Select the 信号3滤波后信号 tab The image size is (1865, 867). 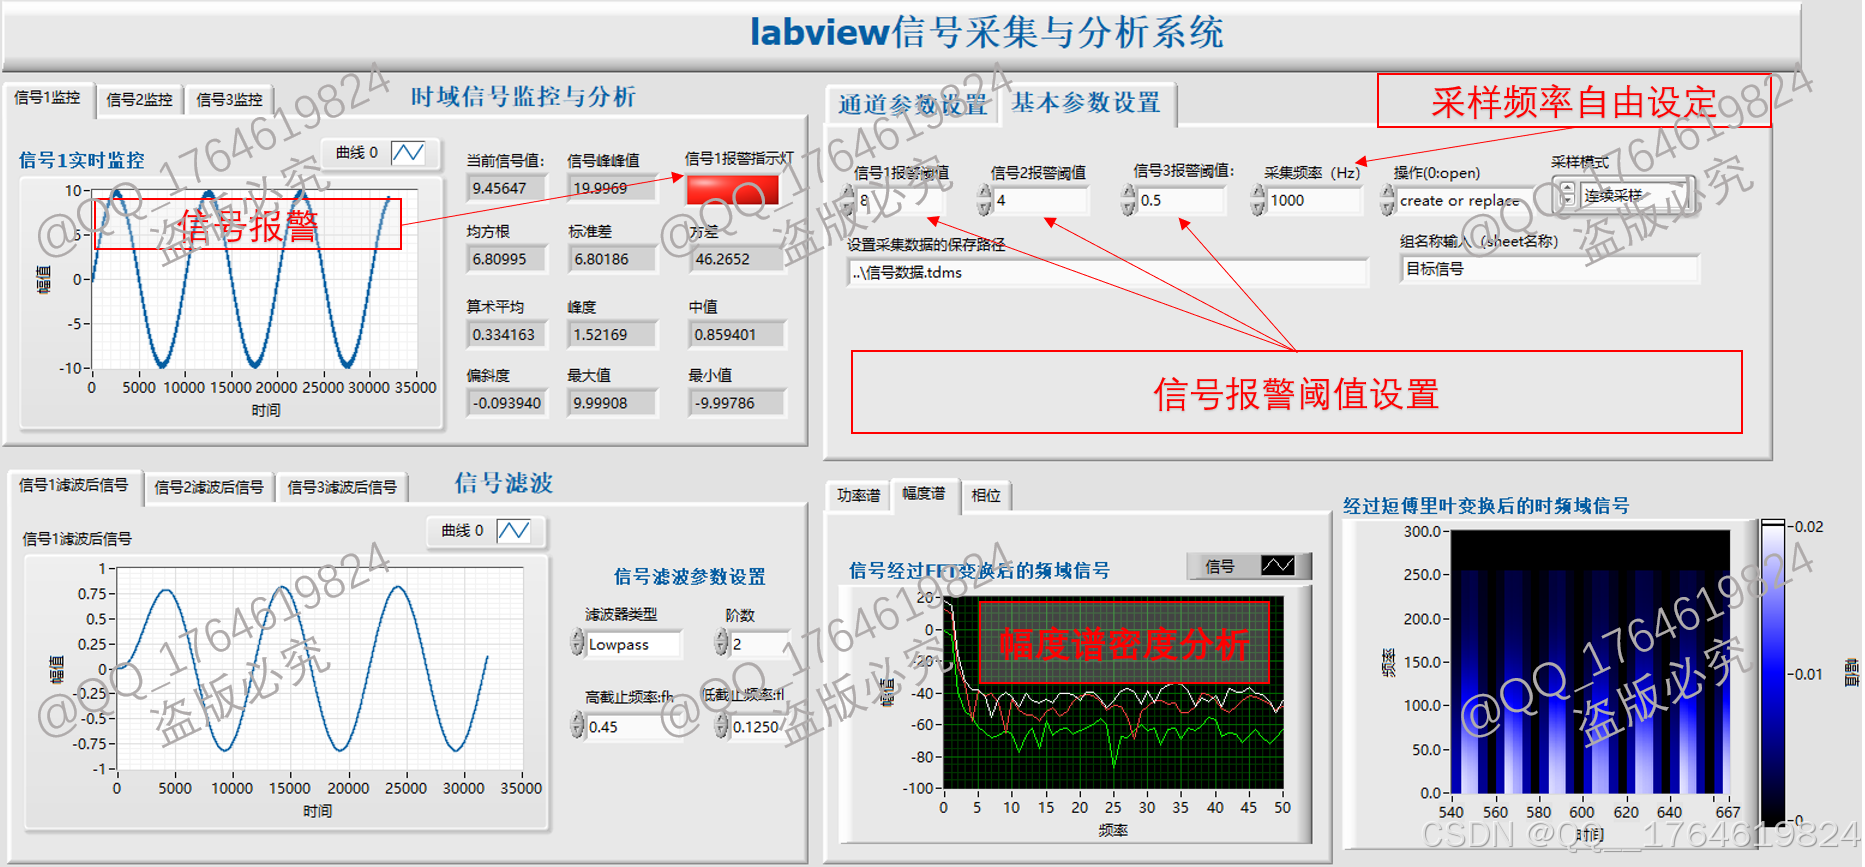(x=343, y=487)
